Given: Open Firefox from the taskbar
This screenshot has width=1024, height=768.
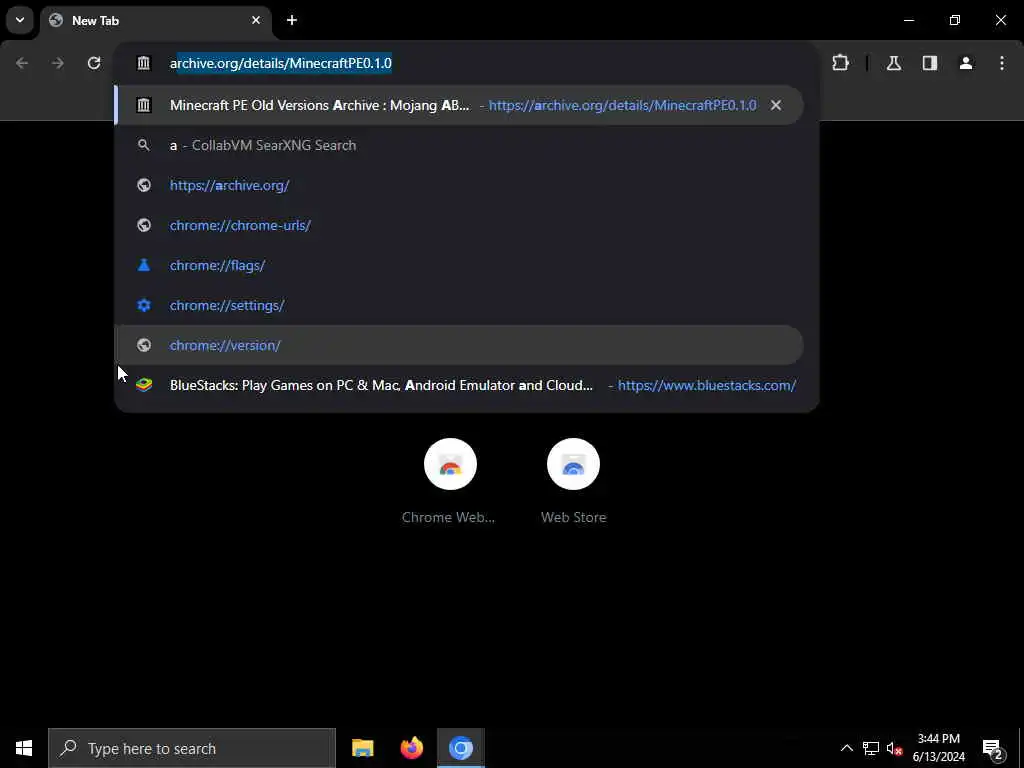Looking at the screenshot, I should pos(411,748).
